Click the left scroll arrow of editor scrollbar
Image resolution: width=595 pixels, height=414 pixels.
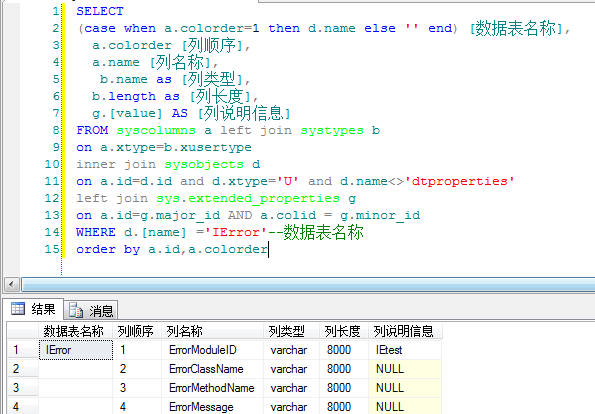click(11, 284)
